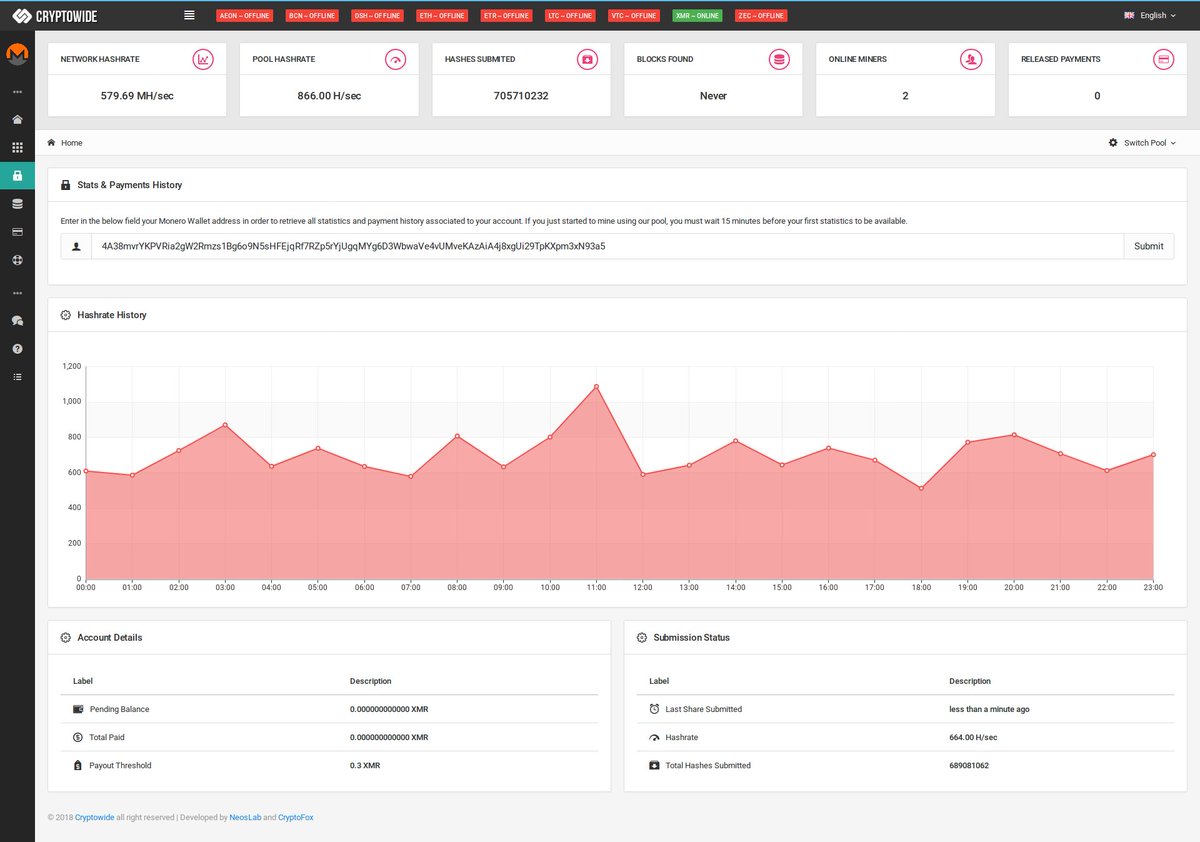This screenshot has width=1200, height=842.
Task: Select the AEON offline pool badge
Action: (244, 16)
